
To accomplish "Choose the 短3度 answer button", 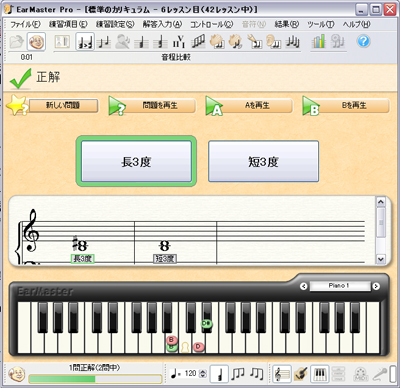I will pos(263,162).
